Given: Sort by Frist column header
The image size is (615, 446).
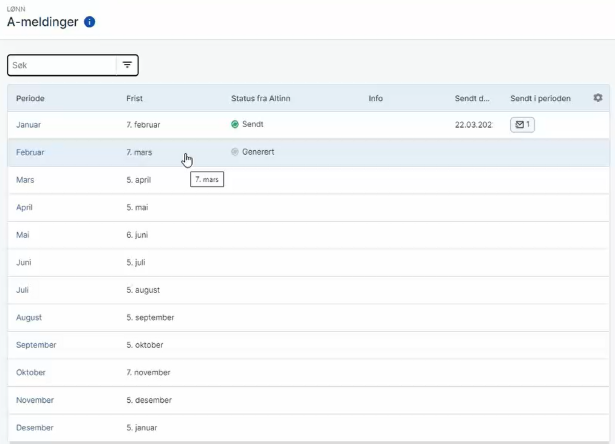Looking at the screenshot, I should 135,98.
